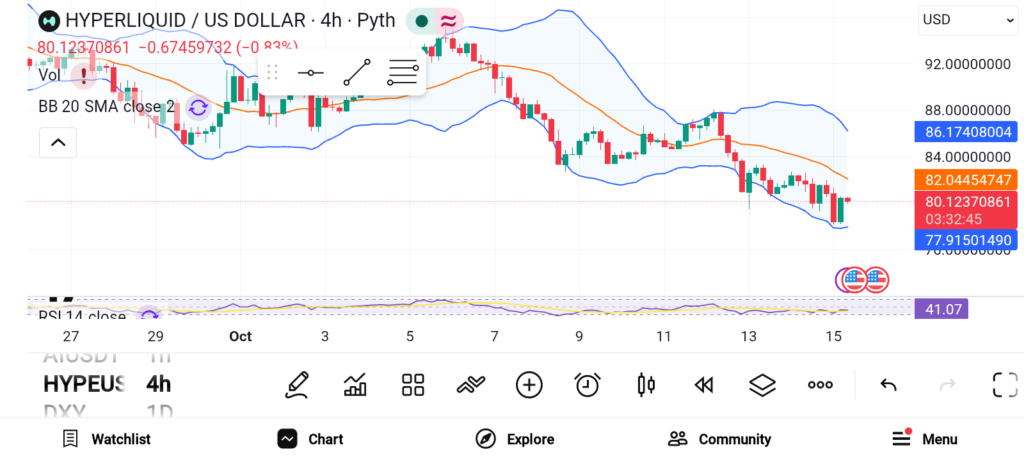Image resolution: width=1024 pixels, height=461 pixels.
Task: Click the red 80.12370861 current price label
Action: point(966,201)
